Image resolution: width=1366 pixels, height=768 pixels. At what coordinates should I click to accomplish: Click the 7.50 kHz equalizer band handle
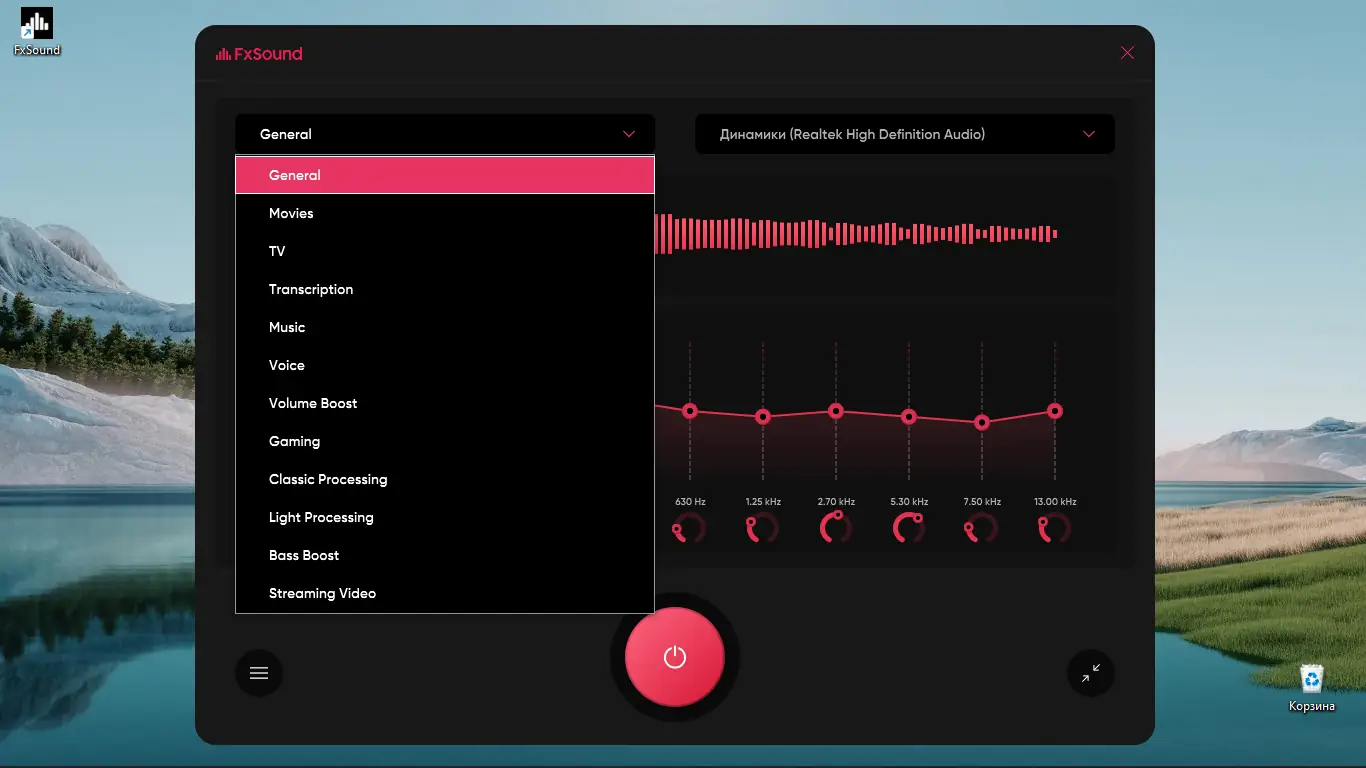coord(982,423)
